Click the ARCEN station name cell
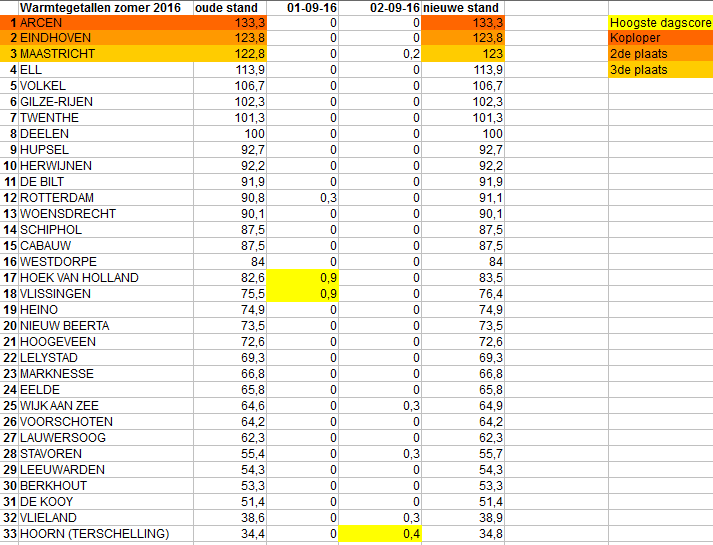713x545 pixels. (x=106, y=22)
